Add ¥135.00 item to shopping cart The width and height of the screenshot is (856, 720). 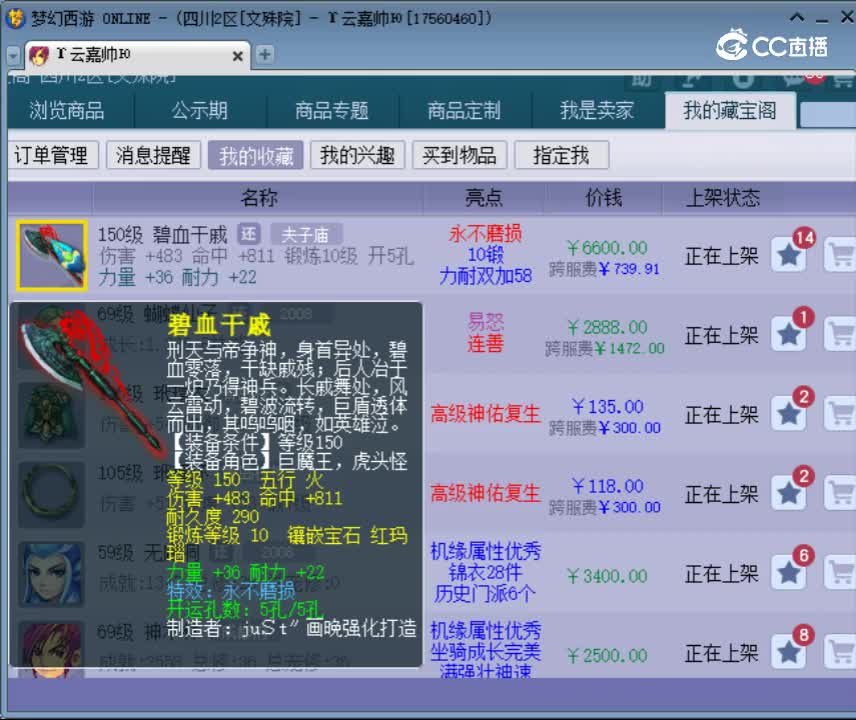pyautogui.click(x=840, y=414)
